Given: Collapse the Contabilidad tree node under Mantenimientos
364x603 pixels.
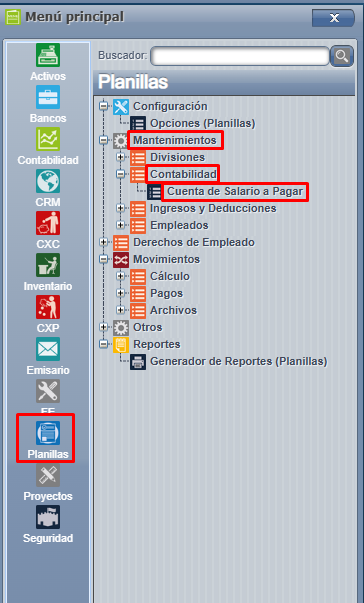Looking at the screenshot, I should point(120,174).
